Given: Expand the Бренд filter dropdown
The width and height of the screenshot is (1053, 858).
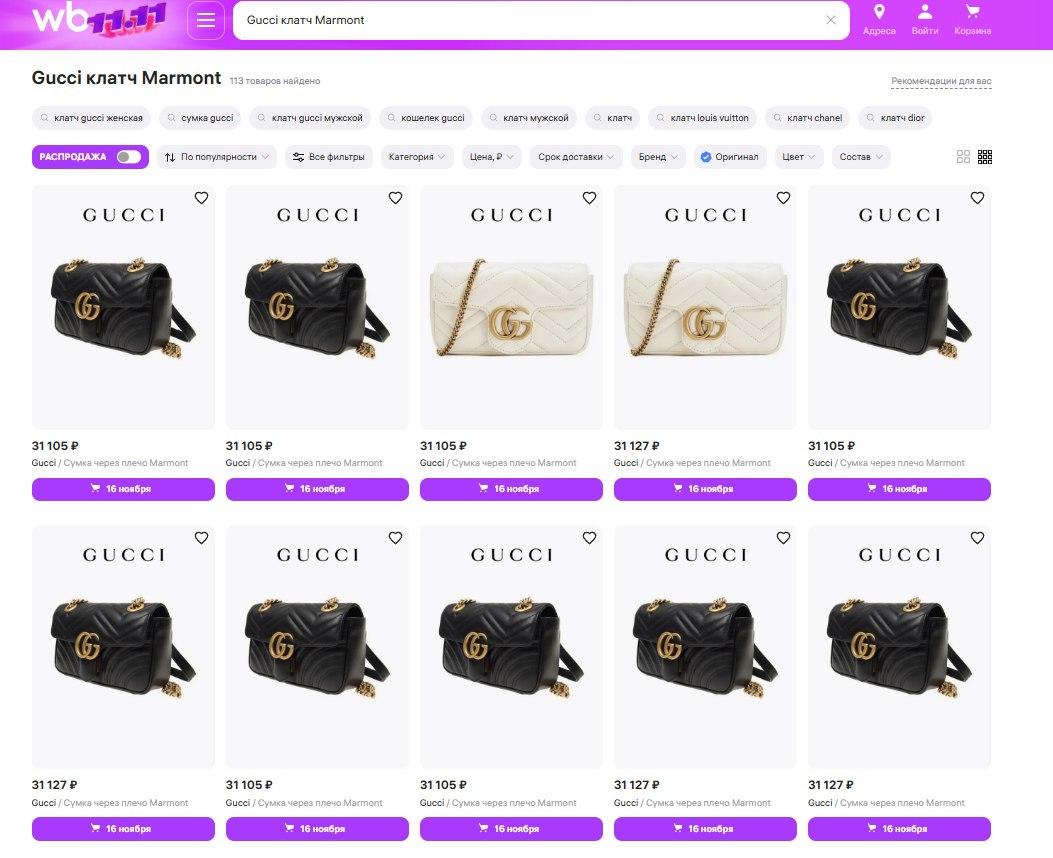Looking at the screenshot, I should click(x=658, y=156).
